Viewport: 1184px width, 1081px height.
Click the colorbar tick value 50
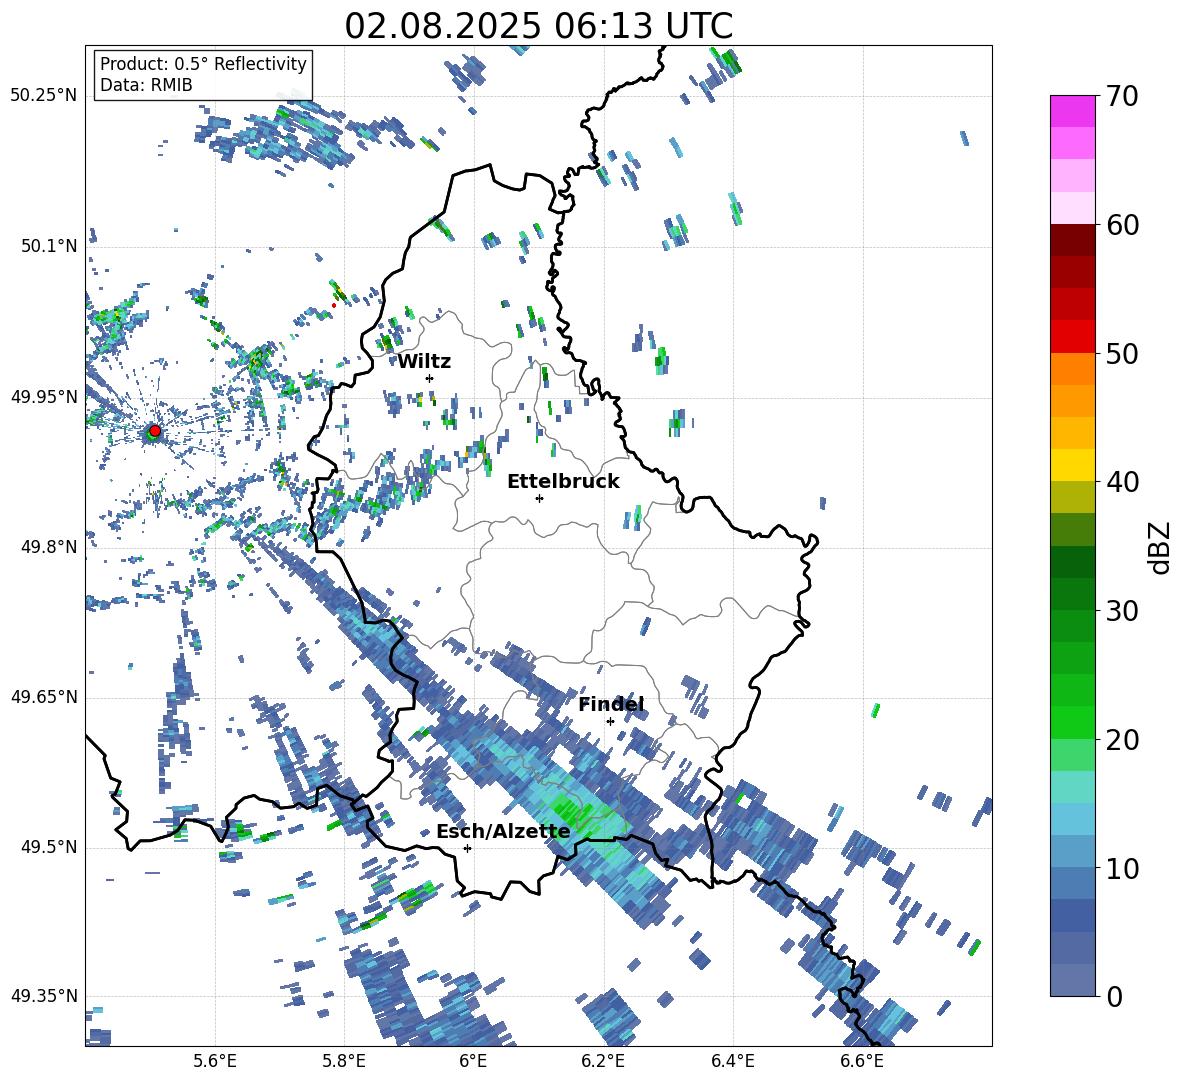pyautogui.click(x=1122, y=353)
